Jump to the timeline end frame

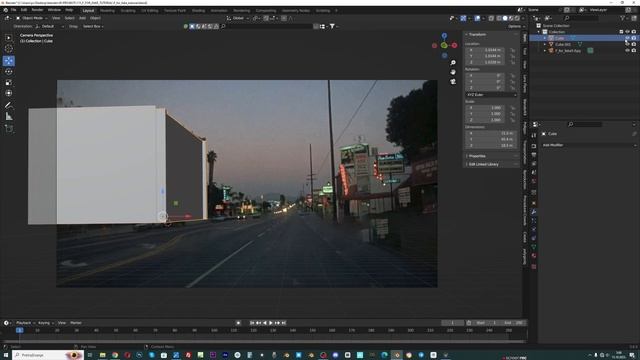[x=284, y=323]
